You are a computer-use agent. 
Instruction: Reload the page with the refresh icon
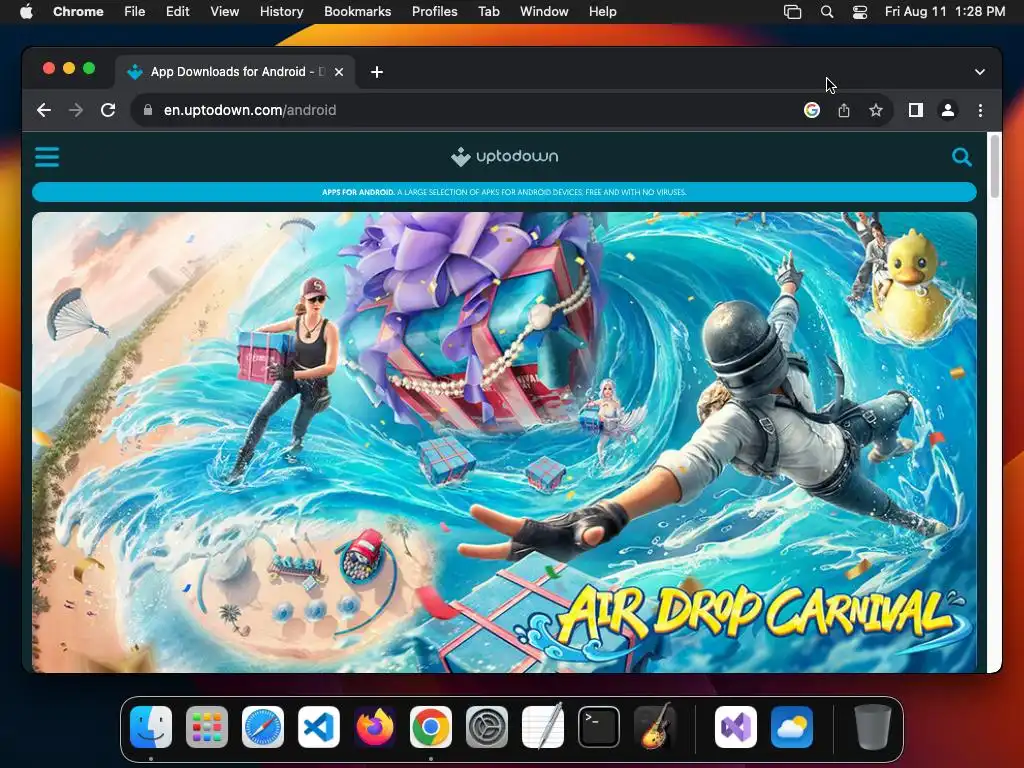point(108,110)
